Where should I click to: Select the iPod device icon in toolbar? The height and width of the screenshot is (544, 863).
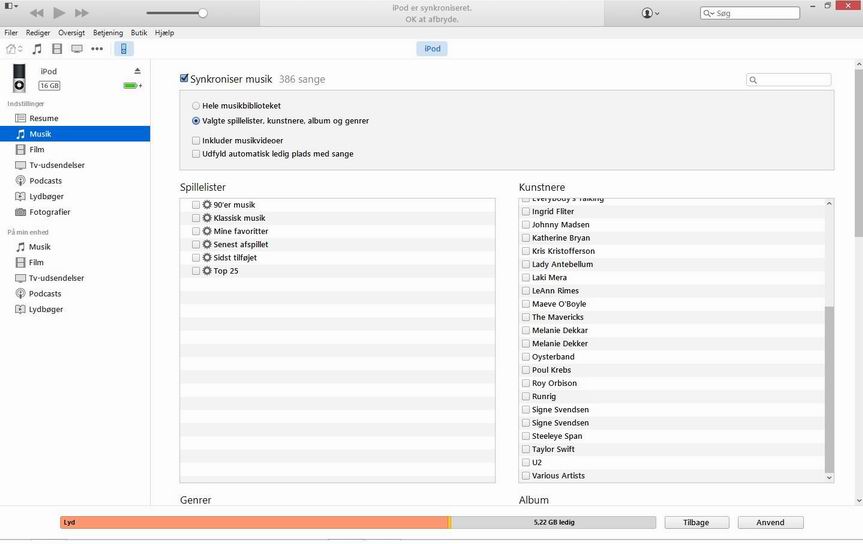pyautogui.click(x=124, y=49)
